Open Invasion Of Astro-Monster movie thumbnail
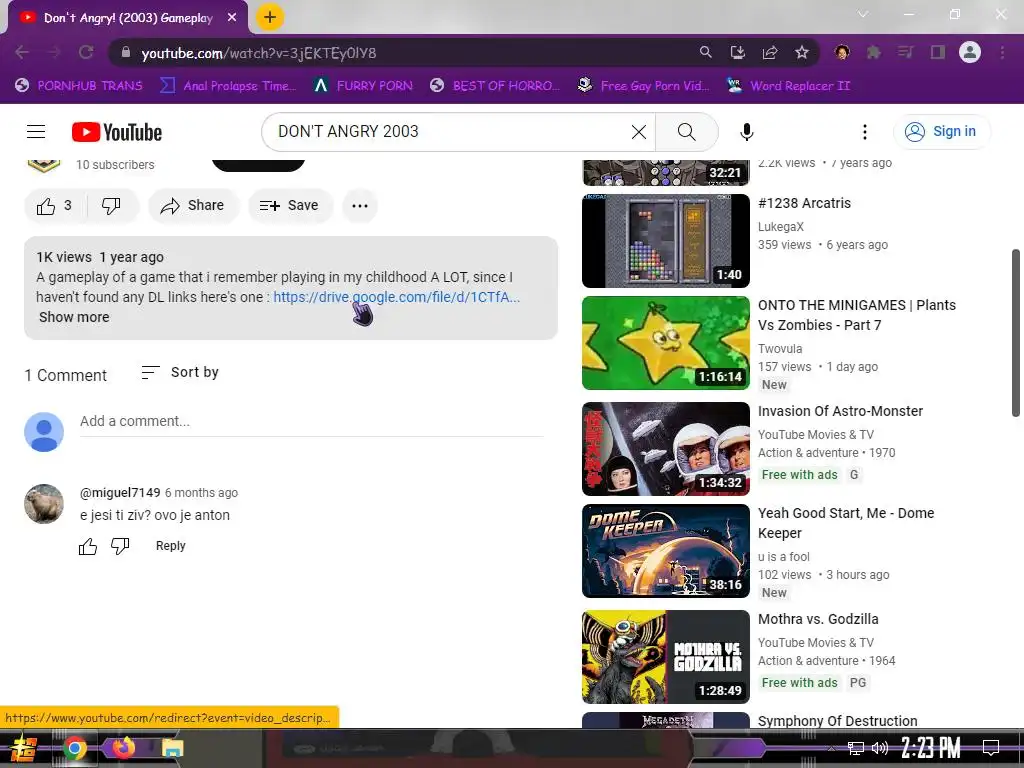The height and width of the screenshot is (768, 1024). [x=665, y=449]
